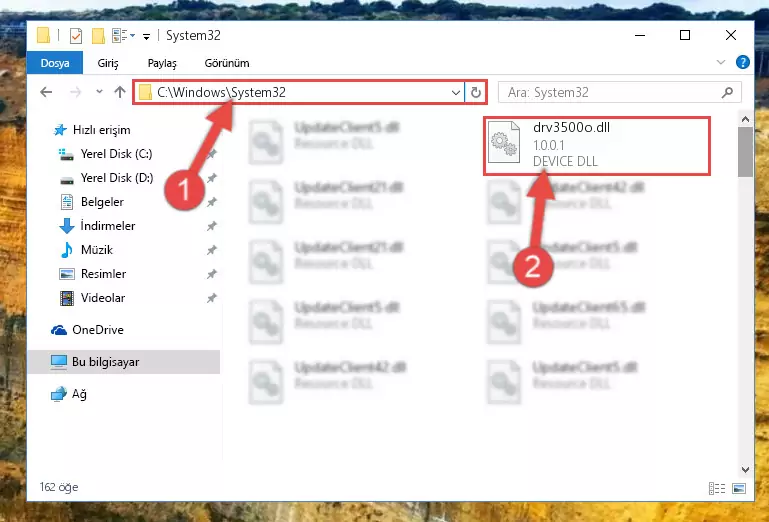This screenshot has height=522, width=769.
Task: Switch to details view icon in status bar
Action: tap(717, 488)
